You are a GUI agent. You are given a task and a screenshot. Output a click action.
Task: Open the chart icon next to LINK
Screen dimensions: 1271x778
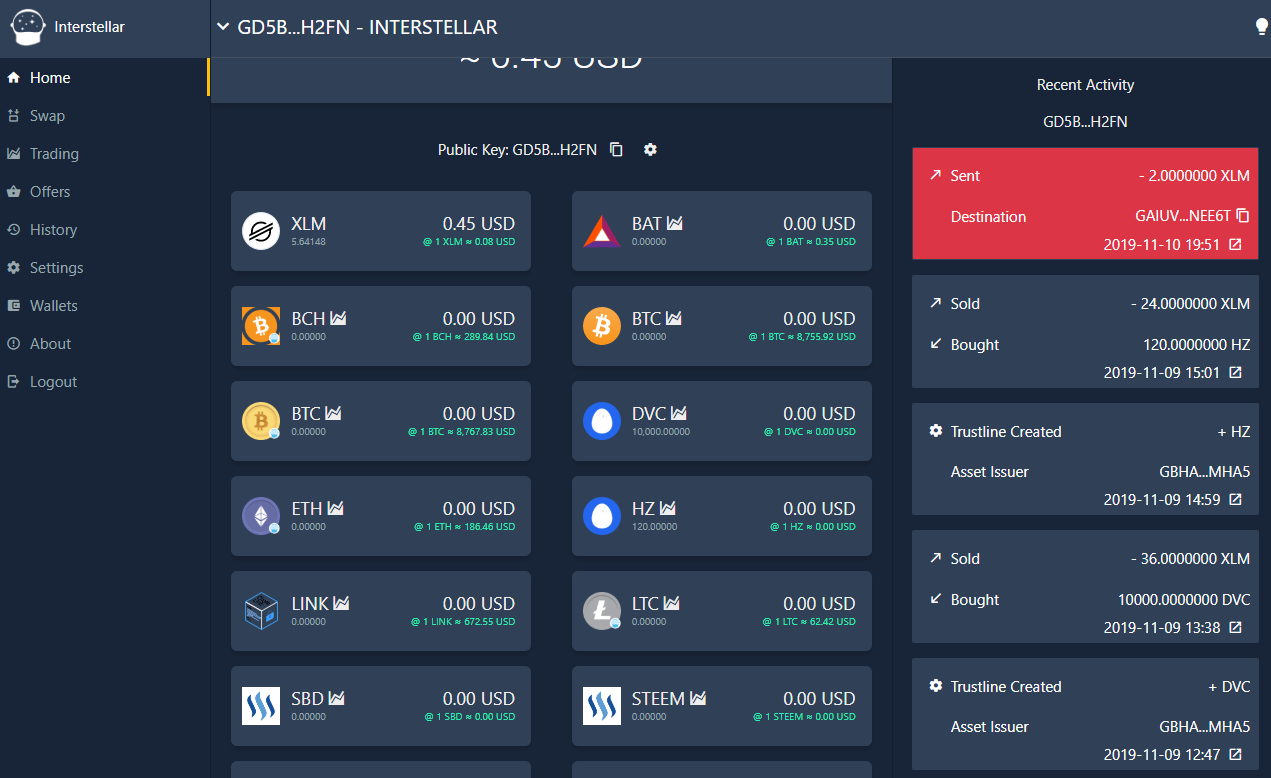pos(341,604)
